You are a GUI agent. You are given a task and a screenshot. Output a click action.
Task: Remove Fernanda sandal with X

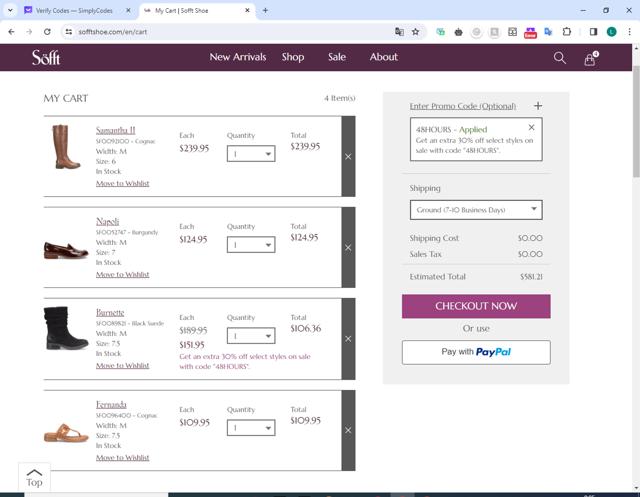point(348,430)
